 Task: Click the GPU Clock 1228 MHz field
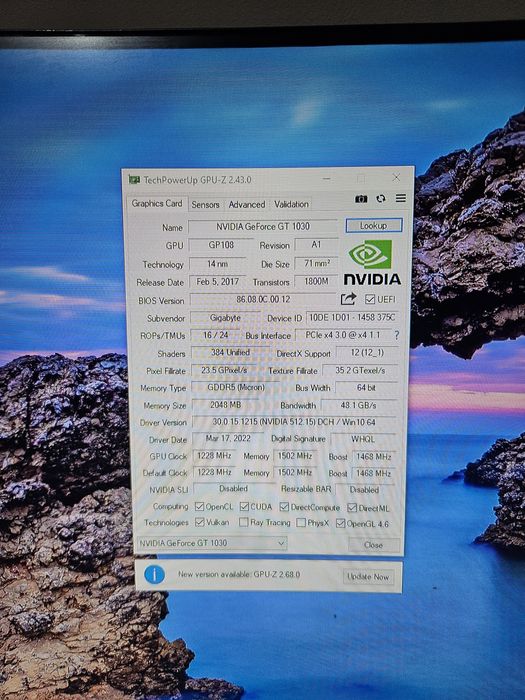click(214, 456)
